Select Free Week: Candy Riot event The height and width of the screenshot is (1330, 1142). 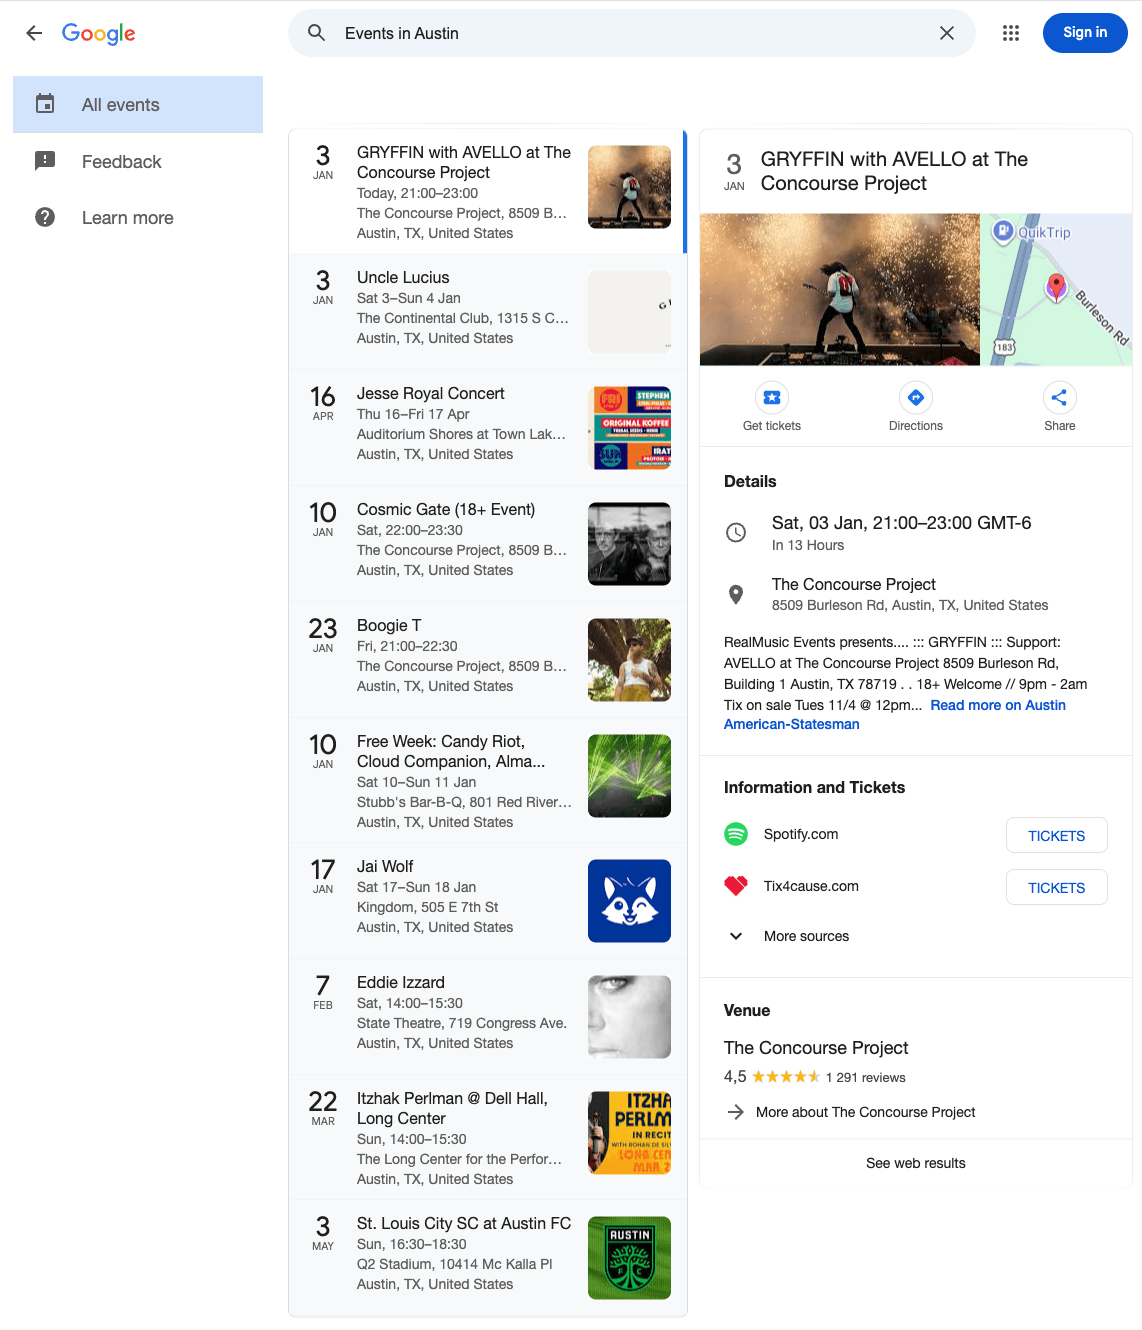click(487, 780)
